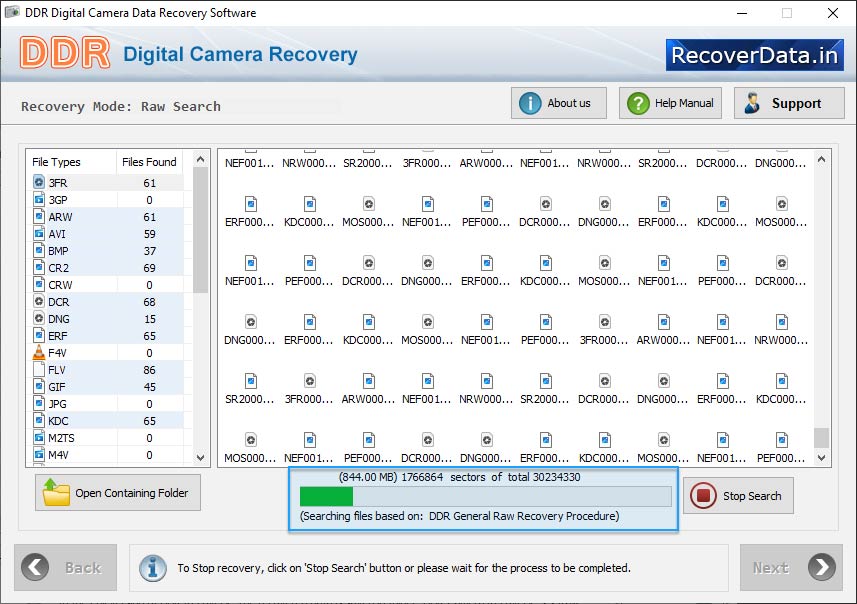Click 'DDR General Raw Recovery Procedure' text
Image resolution: width=857 pixels, height=604 pixels.
point(523,515)
